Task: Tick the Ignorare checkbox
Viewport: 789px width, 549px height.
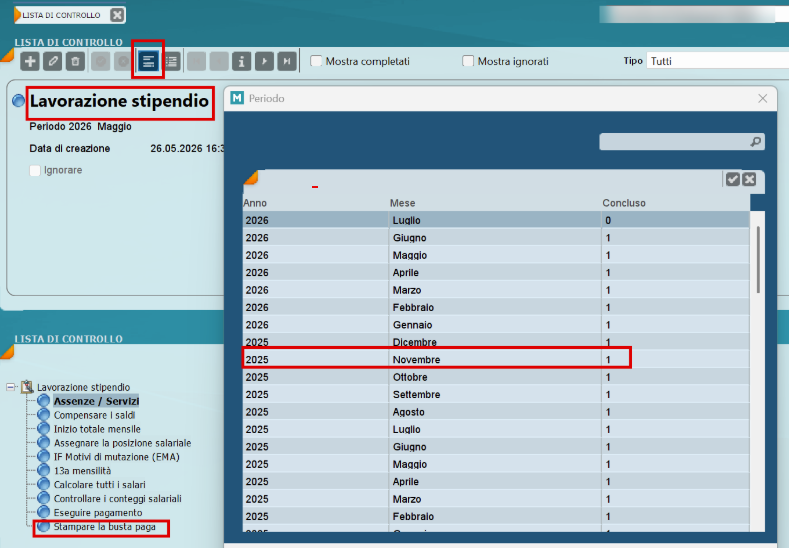Action: (x=35, y=171)
